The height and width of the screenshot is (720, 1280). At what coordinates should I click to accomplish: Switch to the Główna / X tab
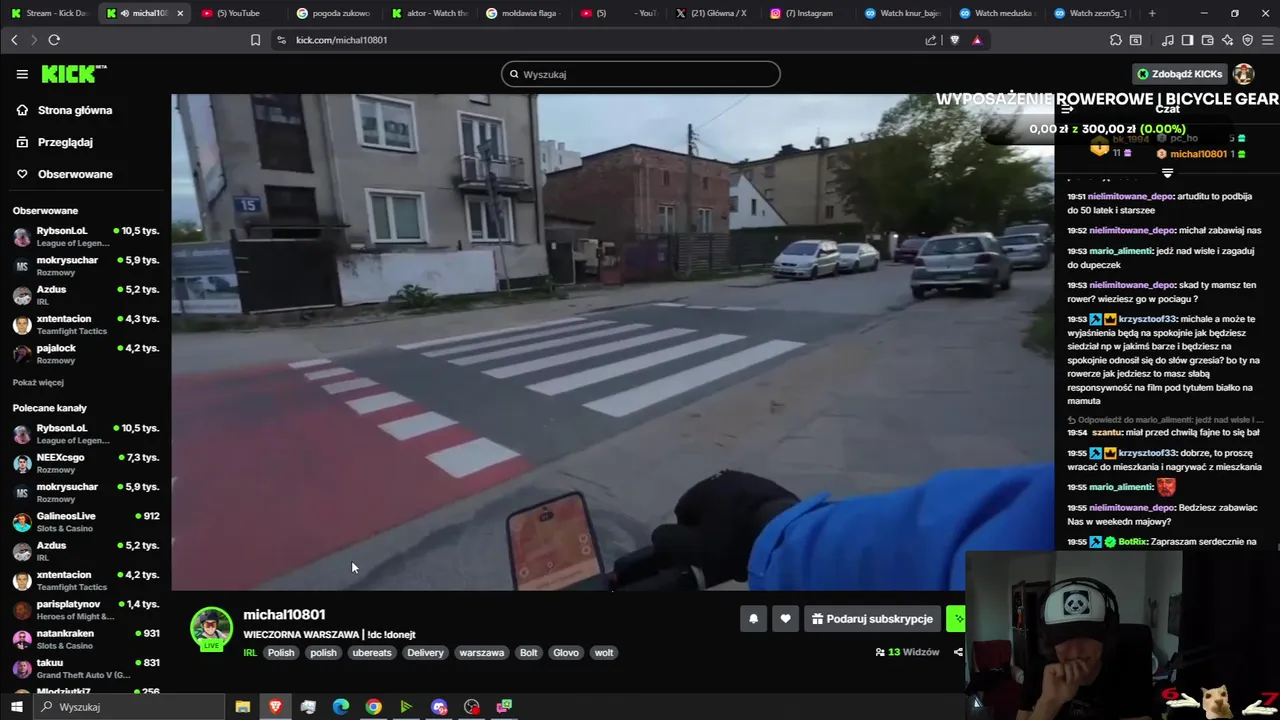tap(712, 13)
